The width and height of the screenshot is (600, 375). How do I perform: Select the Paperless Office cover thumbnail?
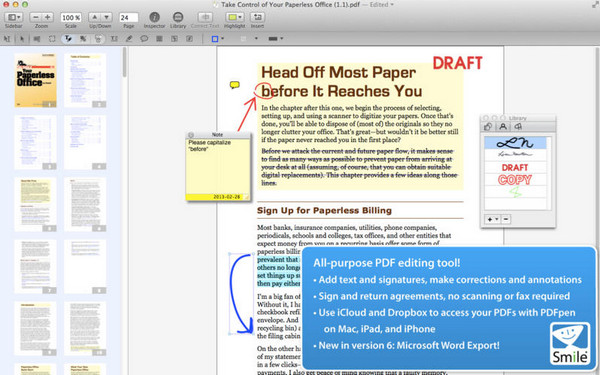pyautogui.click(x=36, y=80)
